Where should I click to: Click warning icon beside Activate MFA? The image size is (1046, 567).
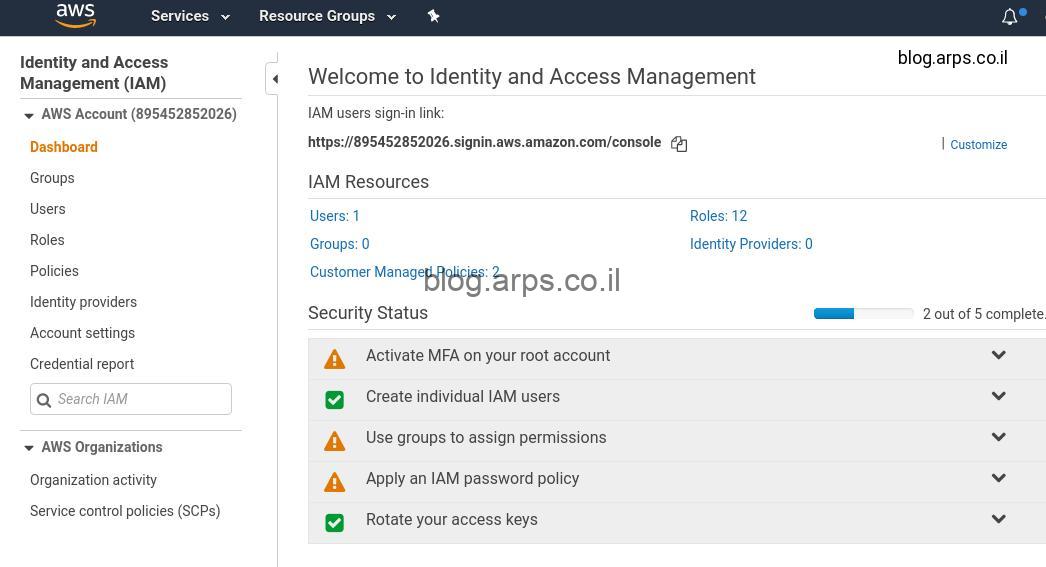pos(334,359)
